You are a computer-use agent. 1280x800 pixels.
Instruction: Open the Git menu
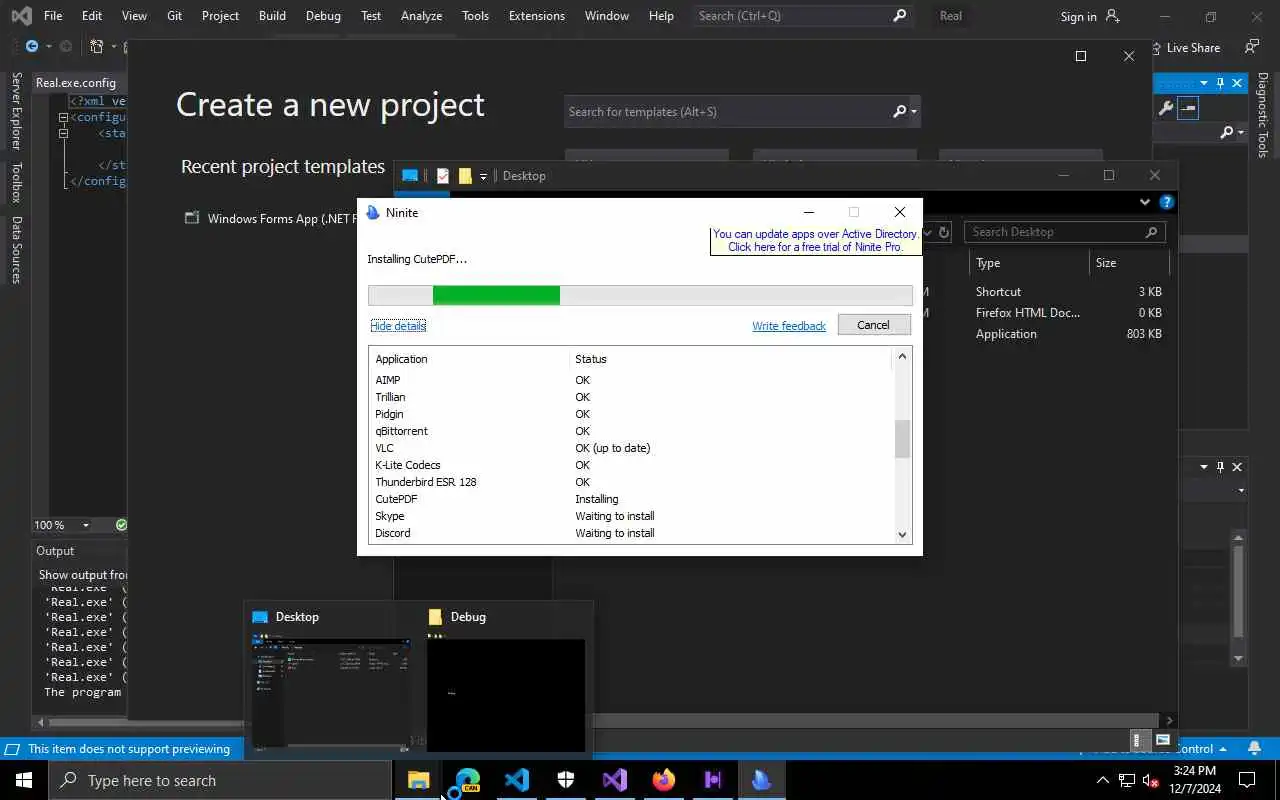[x=174, y=16]
